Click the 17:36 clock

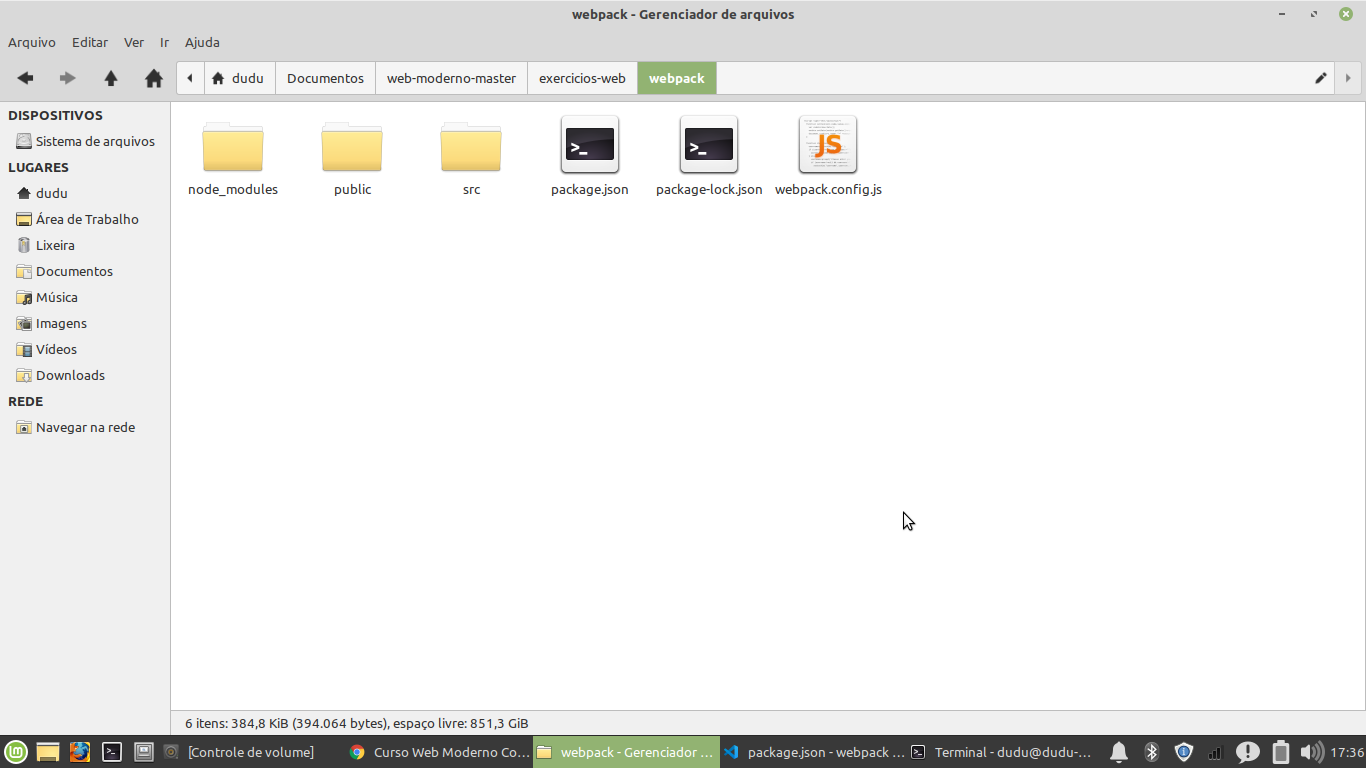1347,752
